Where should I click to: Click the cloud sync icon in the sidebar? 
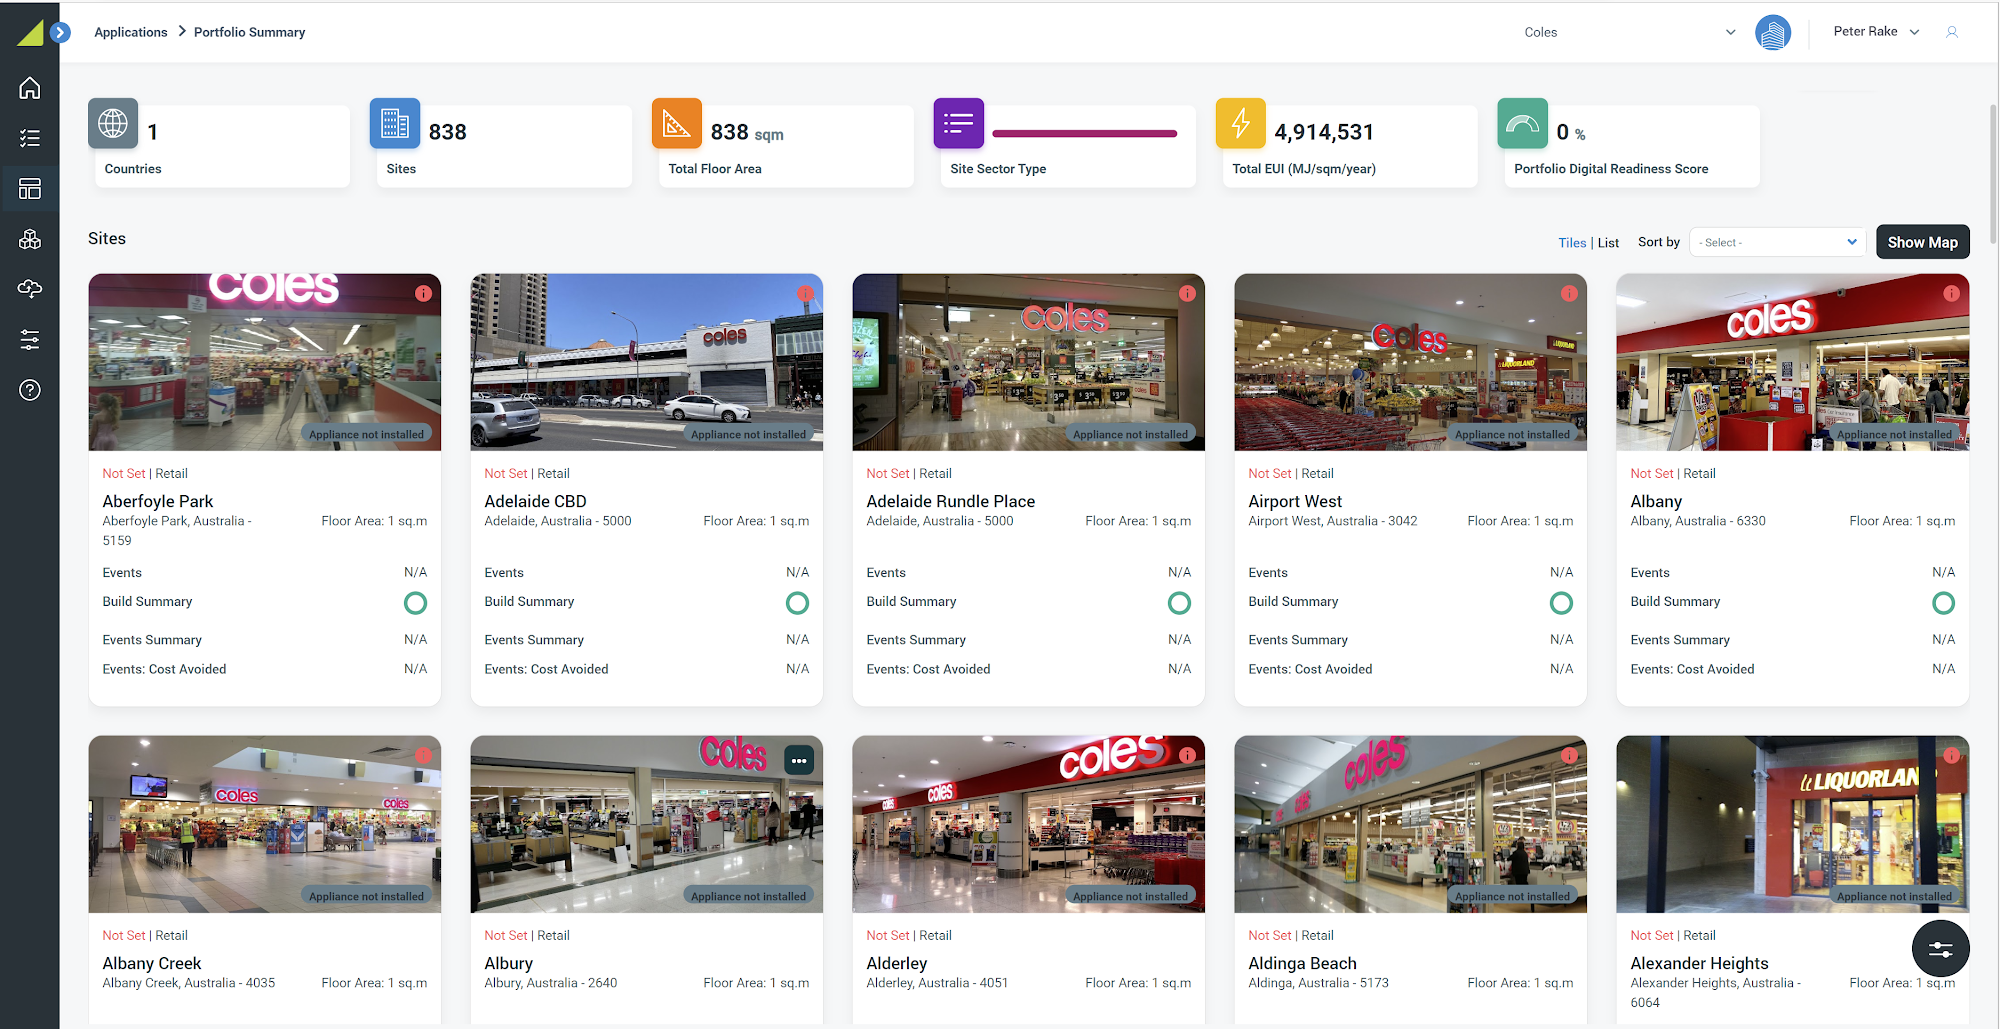(x=30, y=289)
